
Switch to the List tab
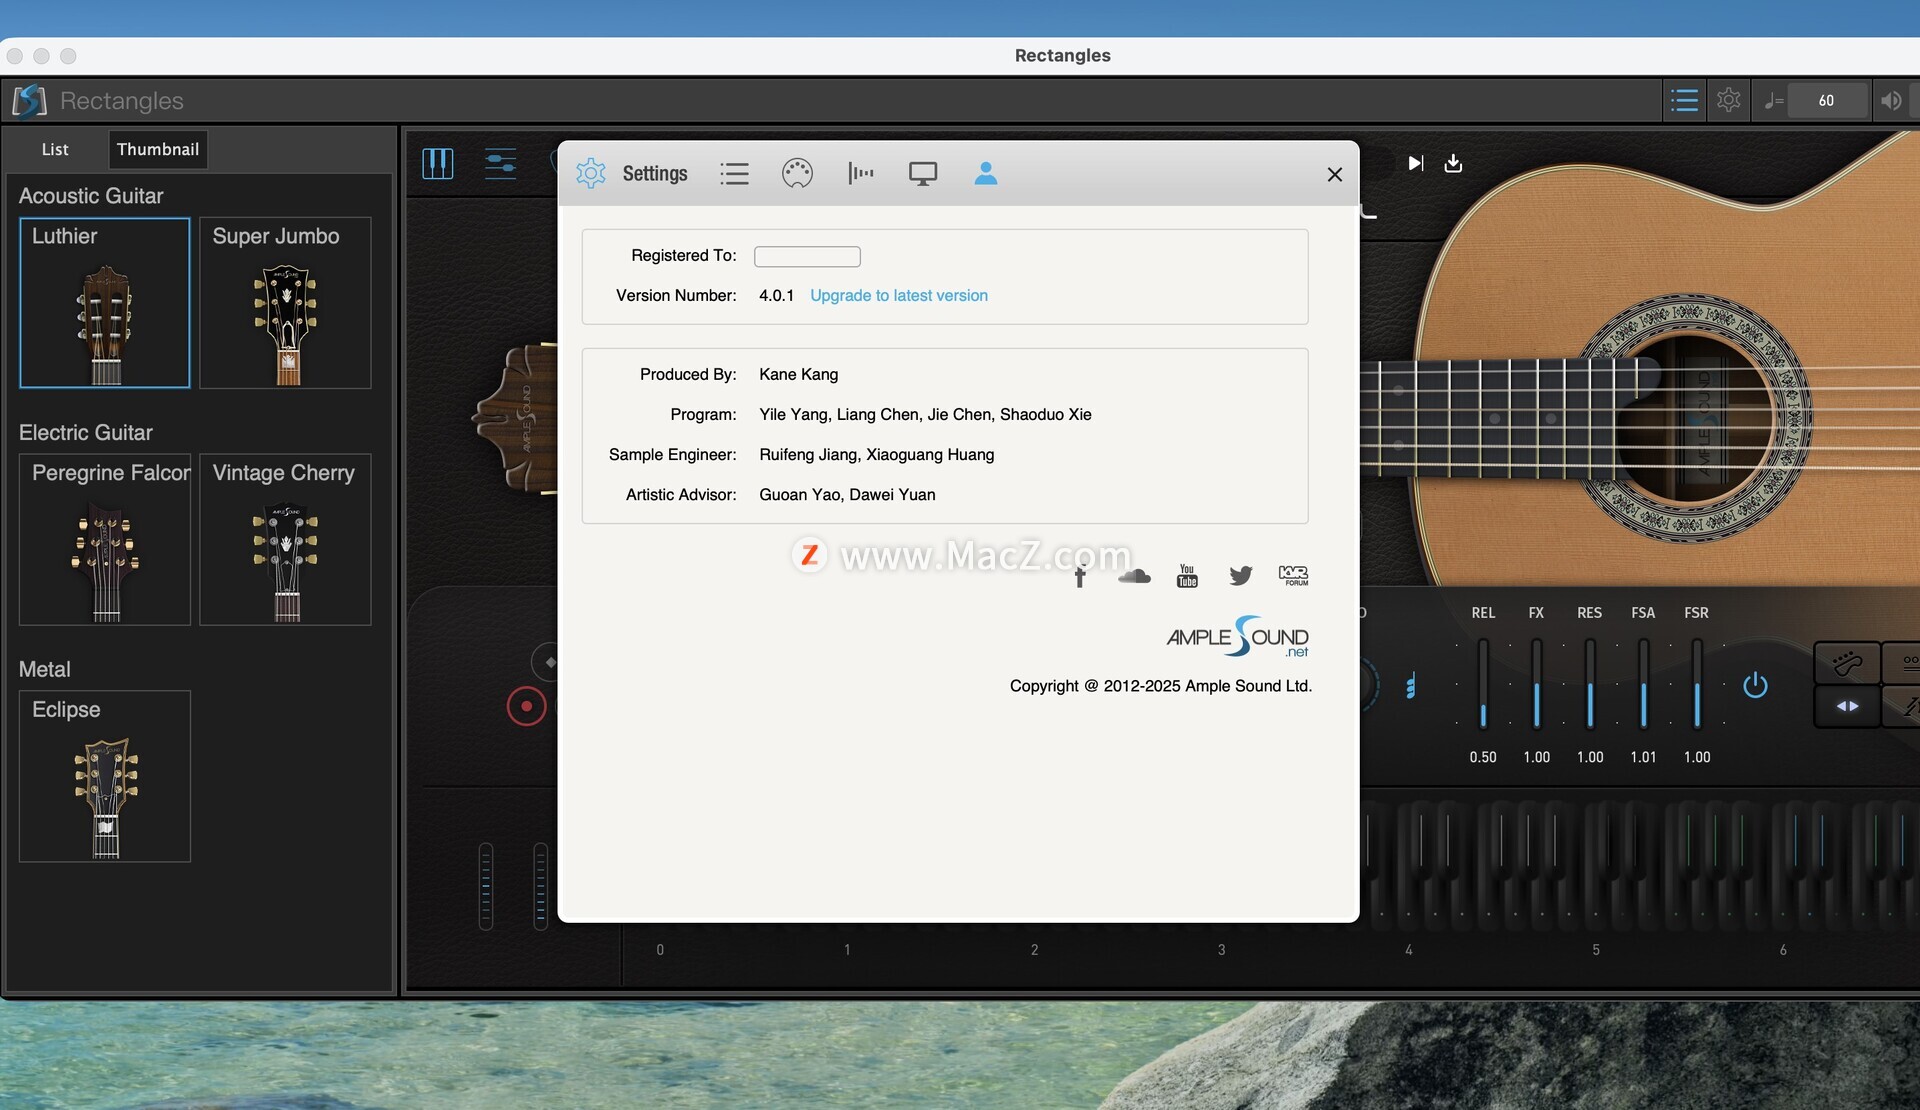tap(55, 149)
